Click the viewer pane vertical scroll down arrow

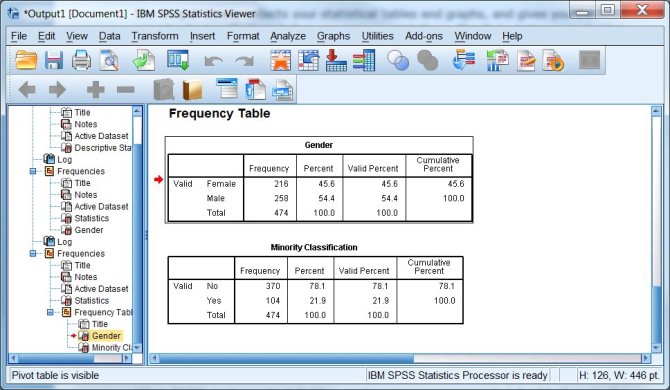[x=656, y=348]
